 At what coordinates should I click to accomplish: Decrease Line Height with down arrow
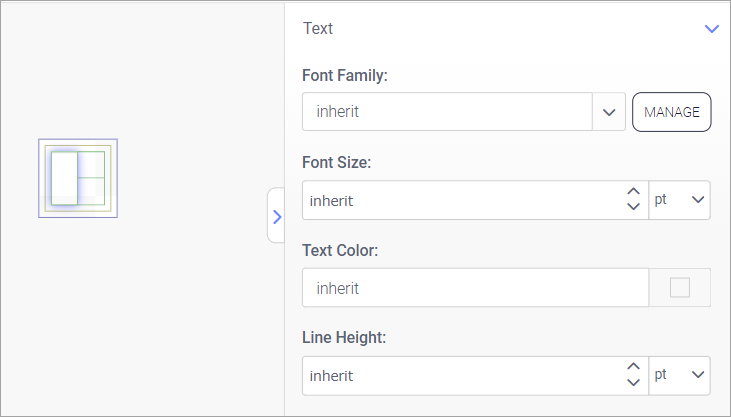pyautogui.click(x=632, y=383)
